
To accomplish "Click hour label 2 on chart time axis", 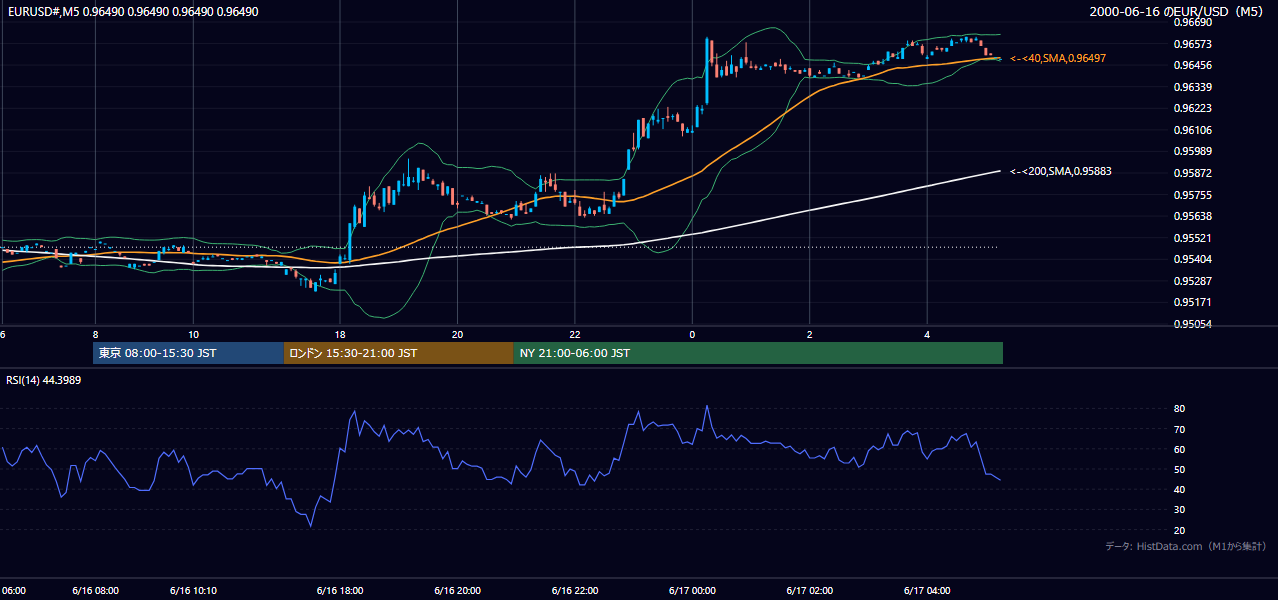I will point(809,335).
